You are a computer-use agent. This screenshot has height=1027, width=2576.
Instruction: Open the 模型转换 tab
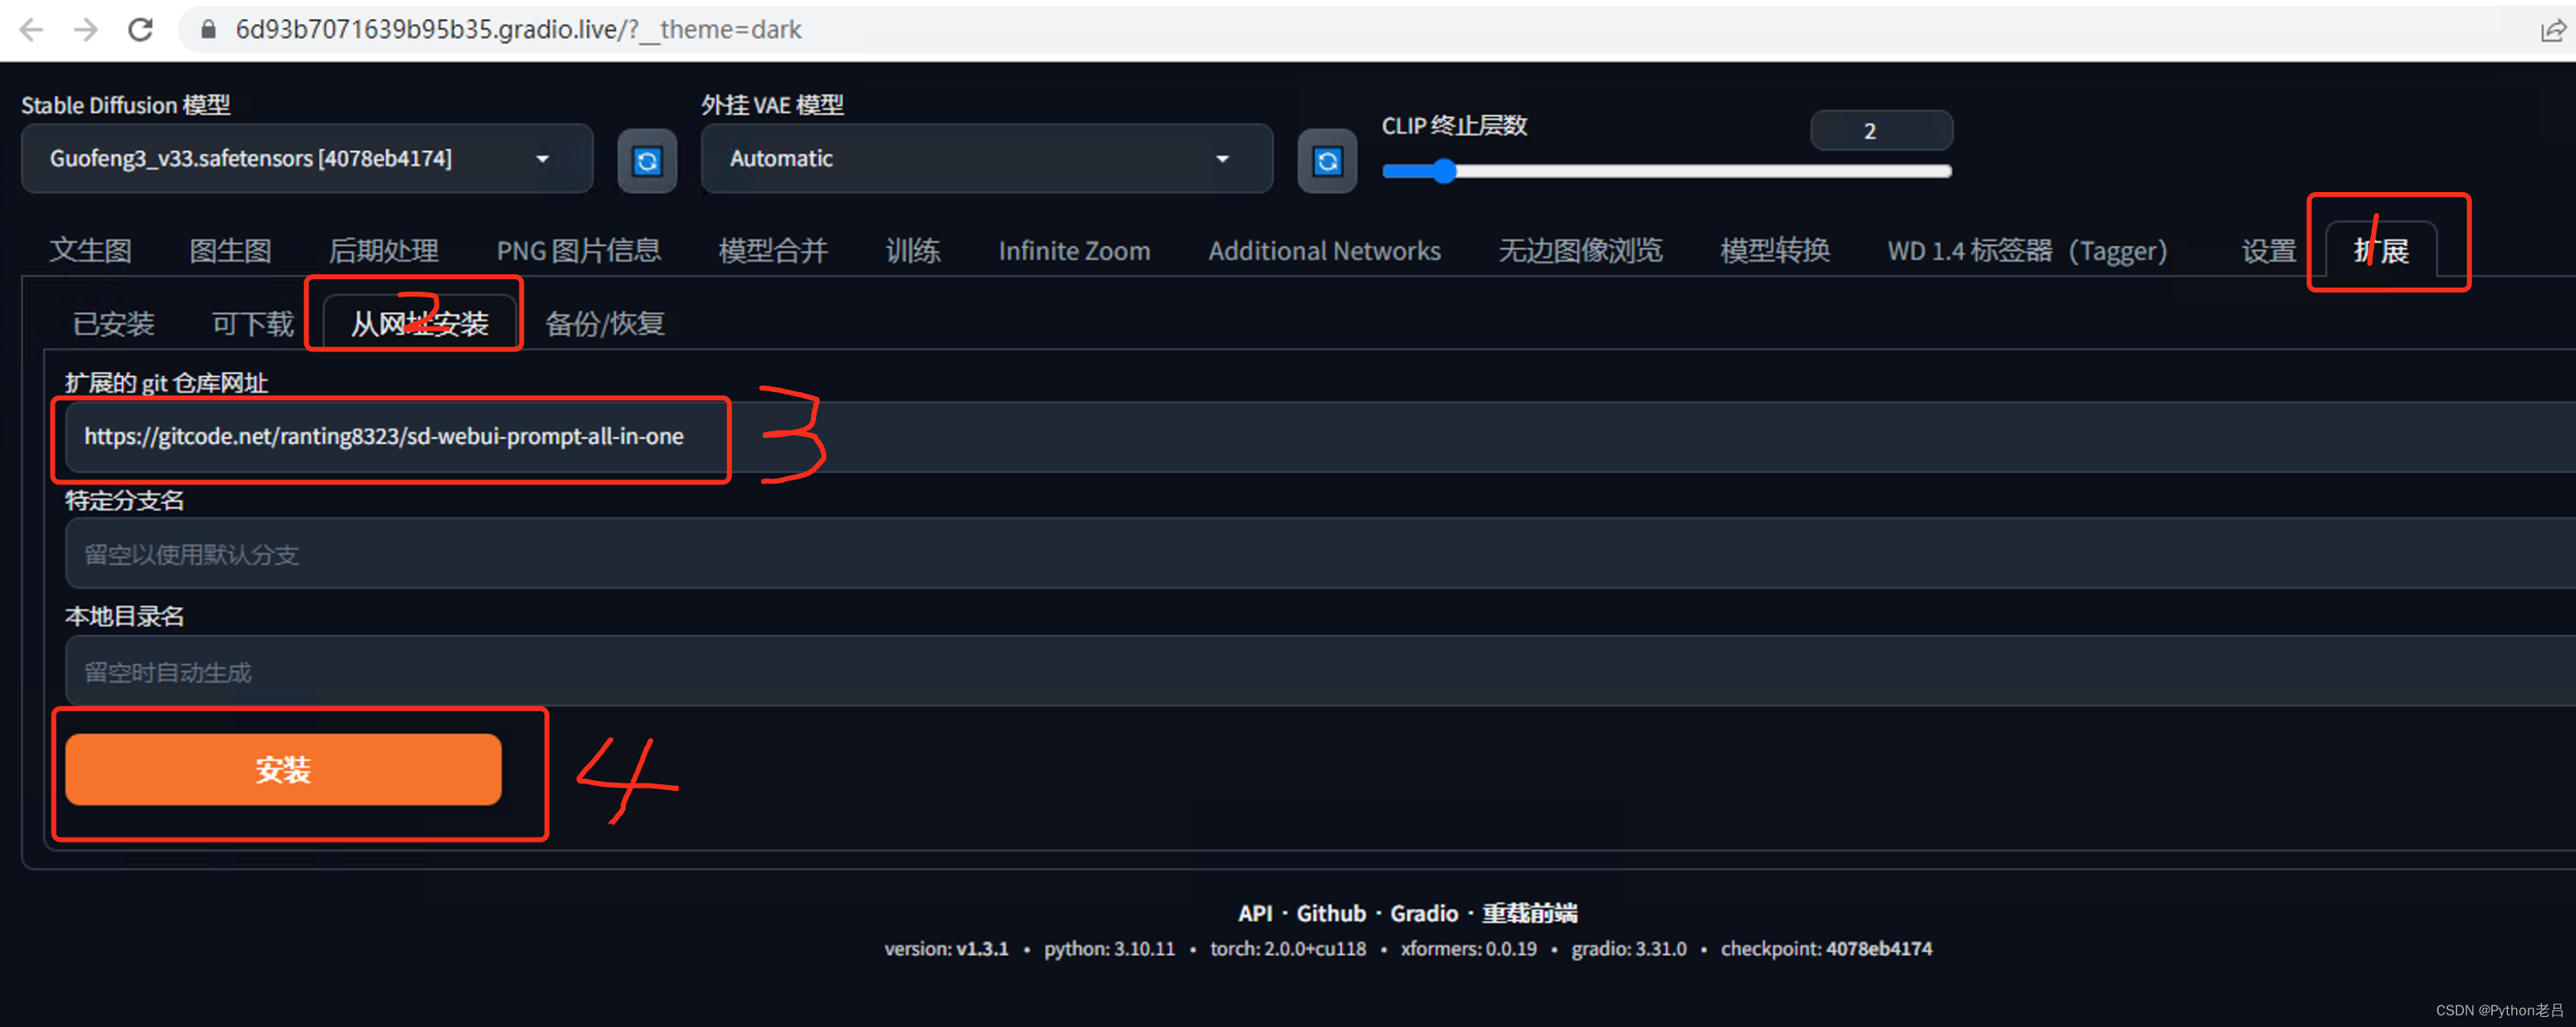(1775, 251)
